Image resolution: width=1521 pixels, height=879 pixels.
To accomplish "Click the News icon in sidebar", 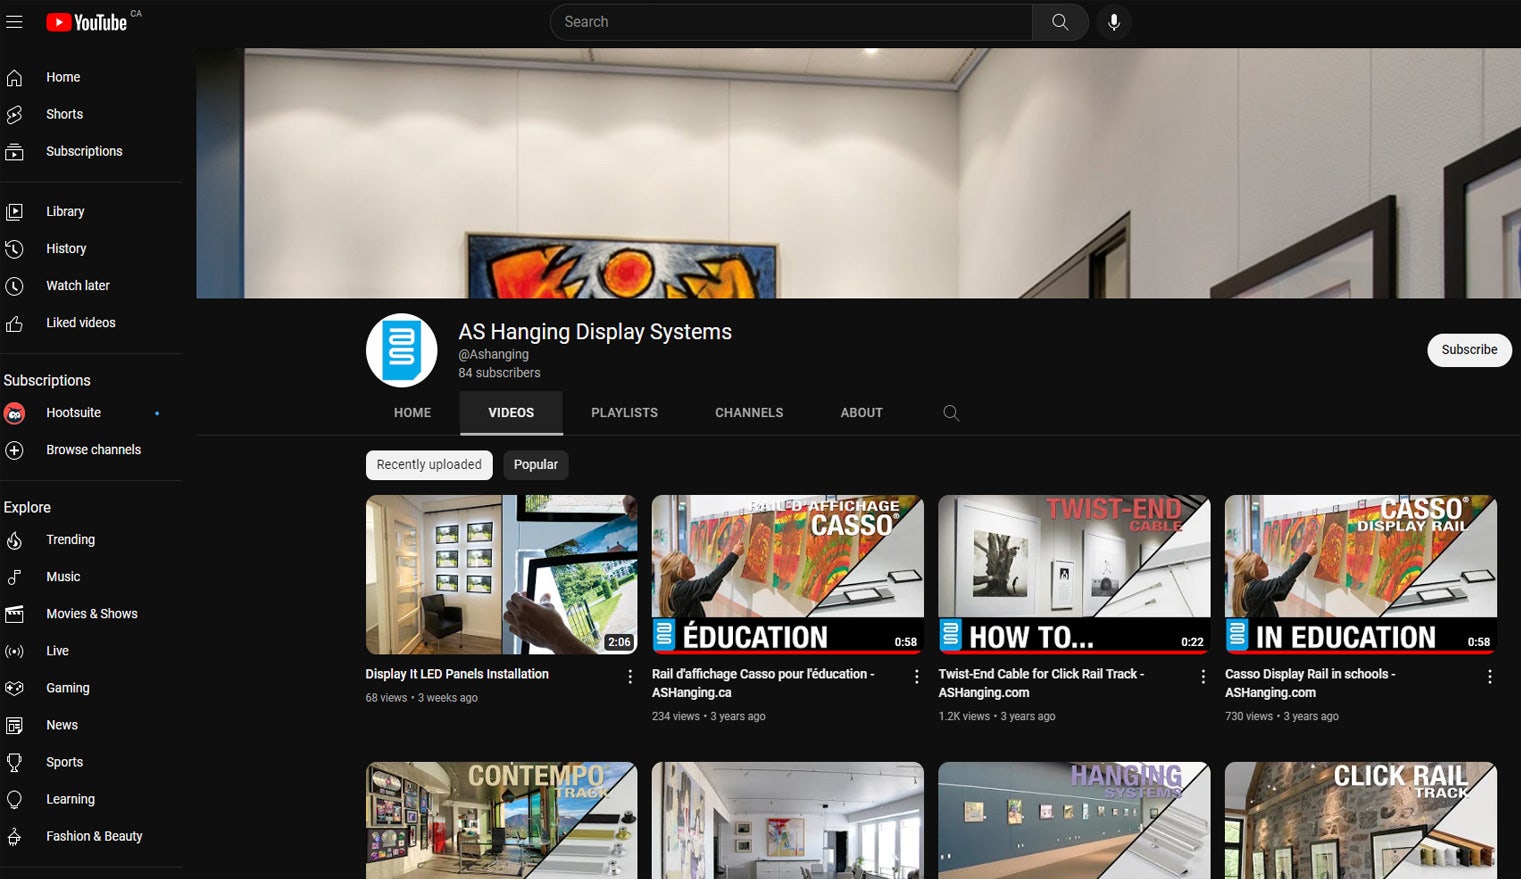I will coord(14,725).
